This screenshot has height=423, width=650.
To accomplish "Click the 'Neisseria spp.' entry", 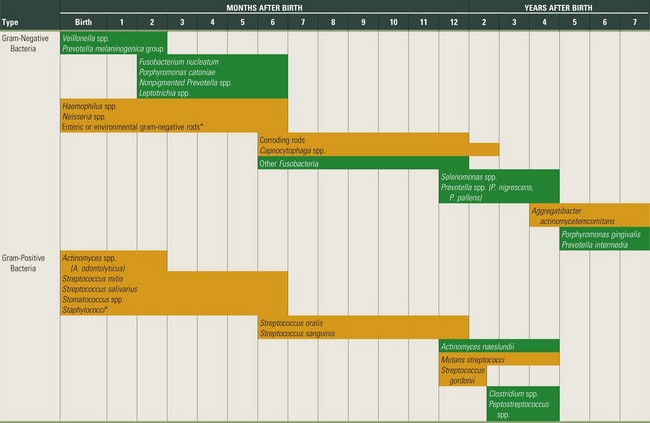I will 84,117.
